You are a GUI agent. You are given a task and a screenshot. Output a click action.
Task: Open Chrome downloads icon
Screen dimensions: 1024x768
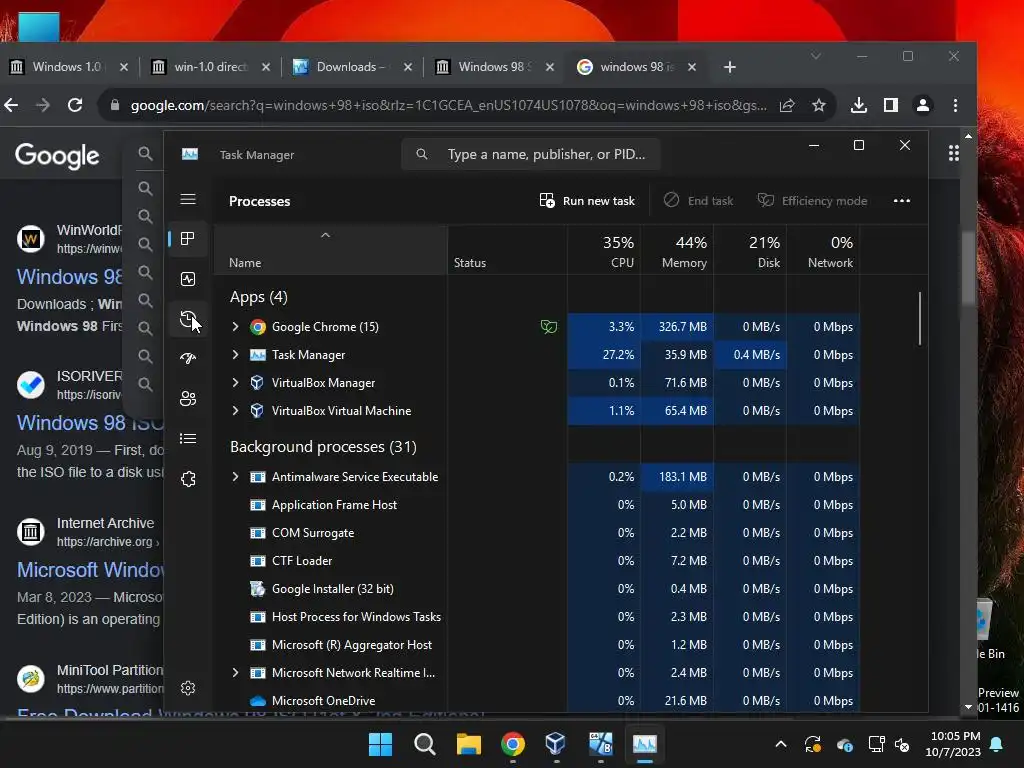(x=859, y=105)
